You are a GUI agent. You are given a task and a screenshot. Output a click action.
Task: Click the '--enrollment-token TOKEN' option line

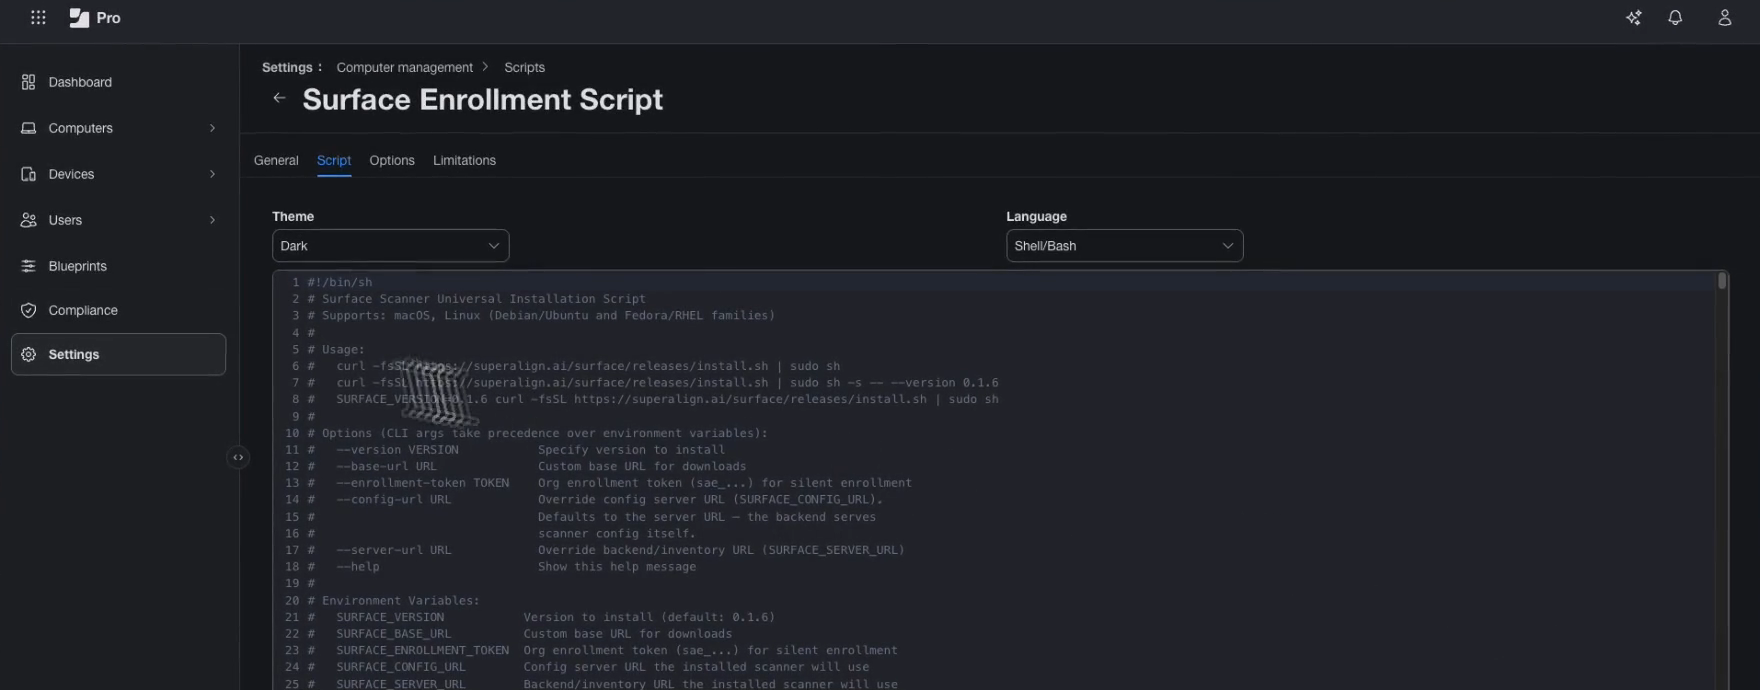[x=609, y=483]
